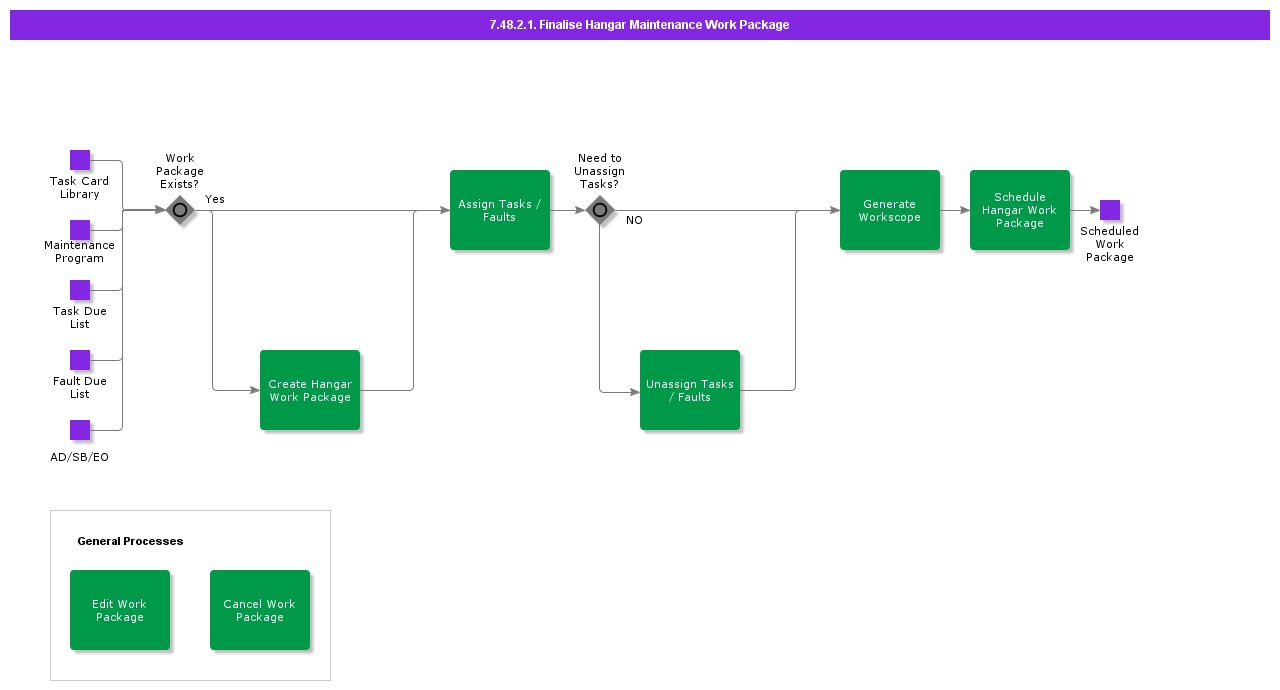Open the Generate Workscope step
Screen dimensions: 1280x690
click(x=890, y=210)
